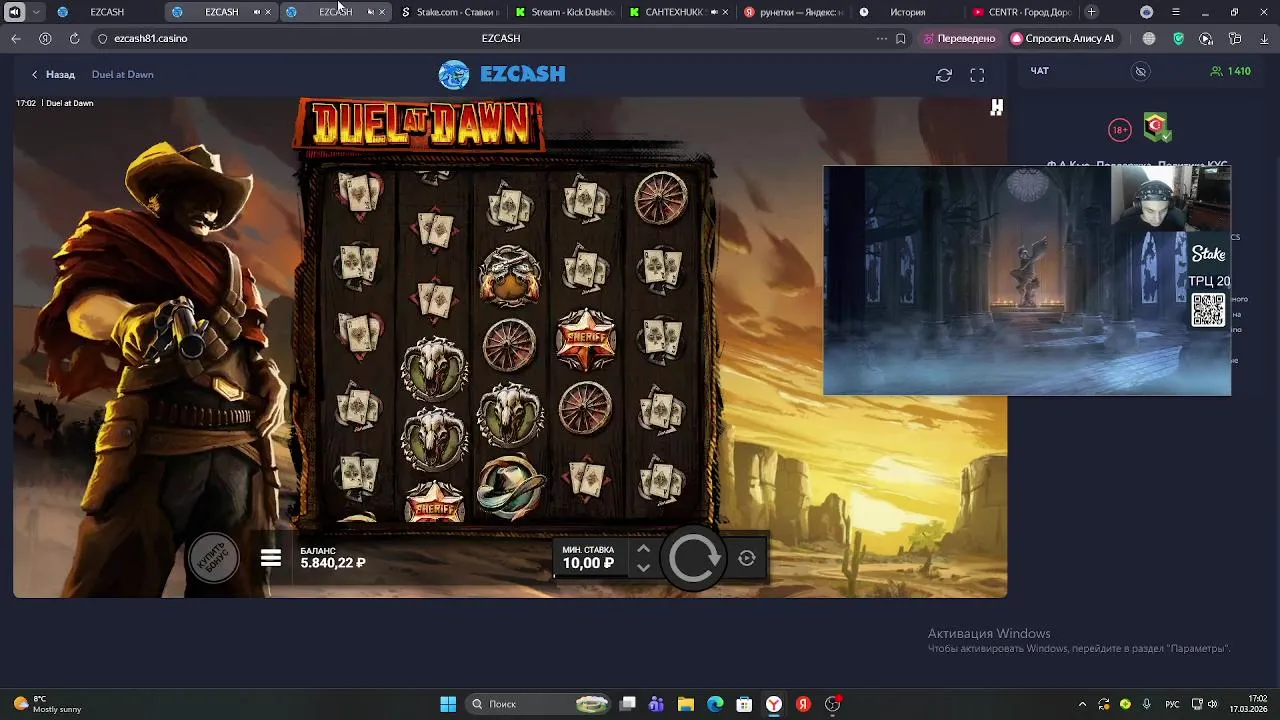Screen dimensions: 1280x720
Task: Close the second EZCASH tab
Action: click(x=268, y=12)
